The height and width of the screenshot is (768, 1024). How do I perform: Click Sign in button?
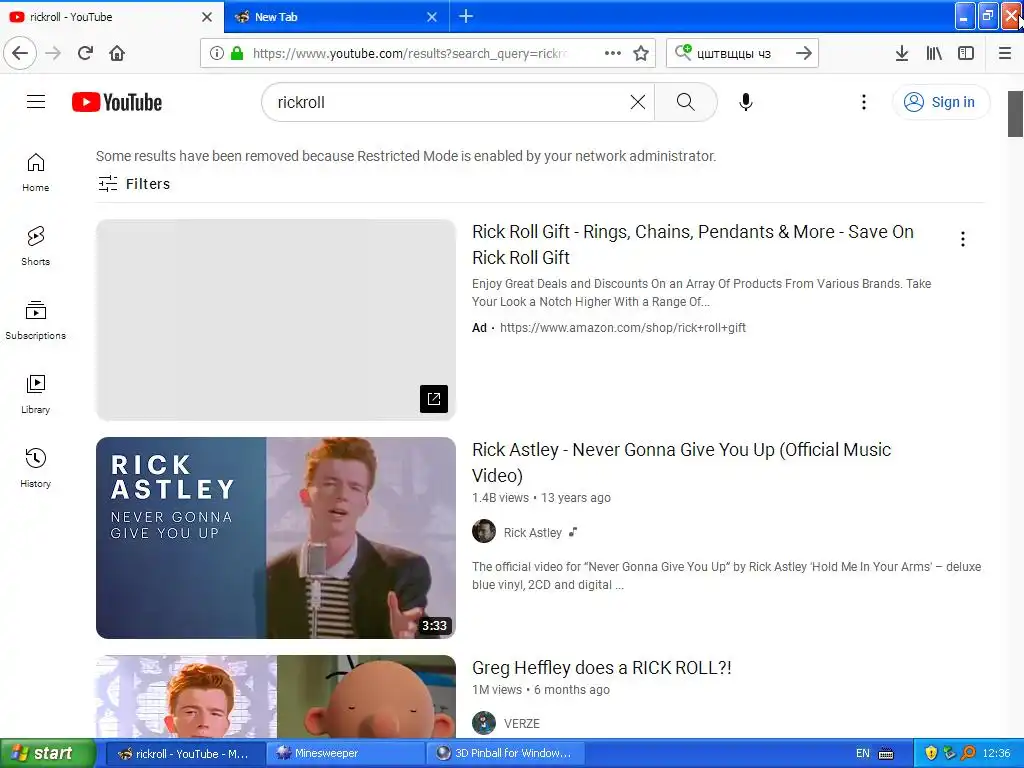point(941,102)
